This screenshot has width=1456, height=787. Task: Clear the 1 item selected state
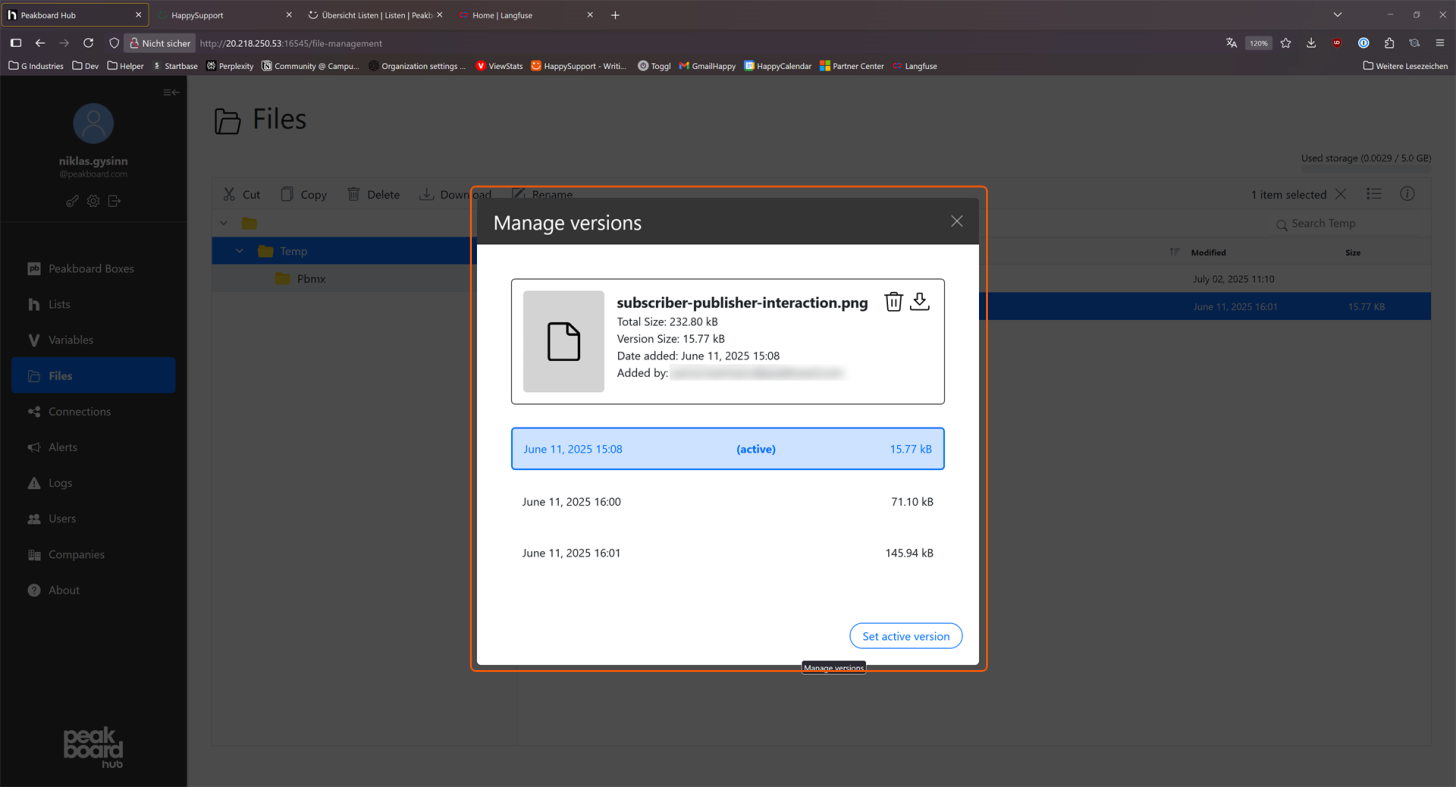[1340, 194]
